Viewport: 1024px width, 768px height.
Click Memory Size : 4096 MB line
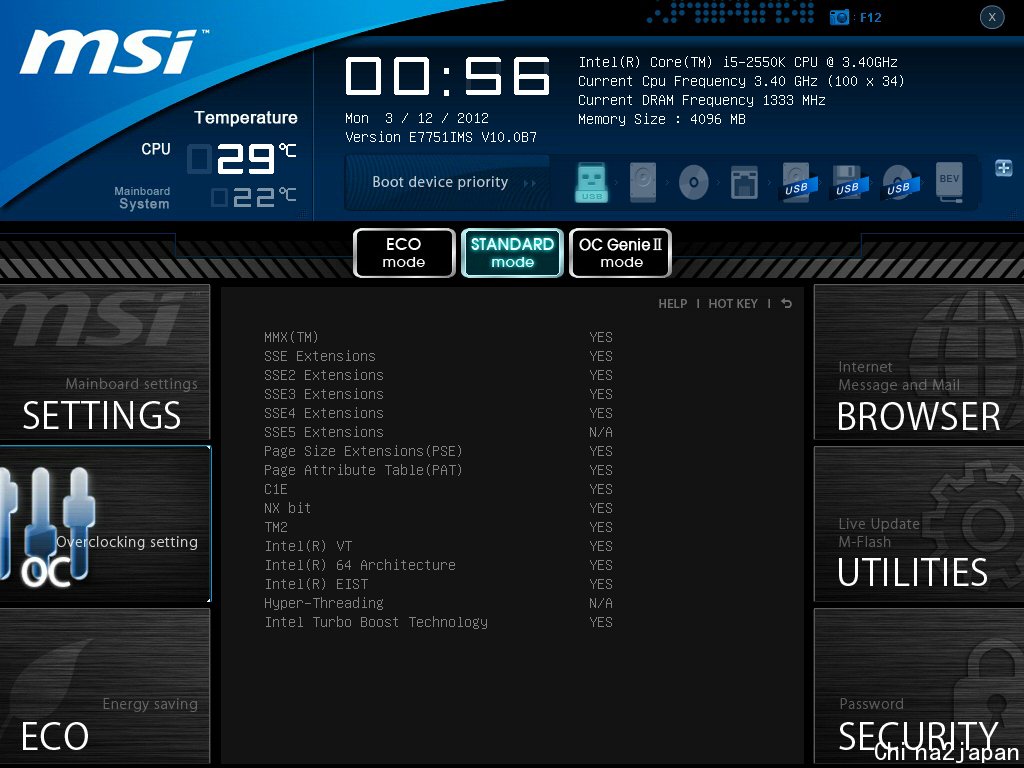point(662,119)
